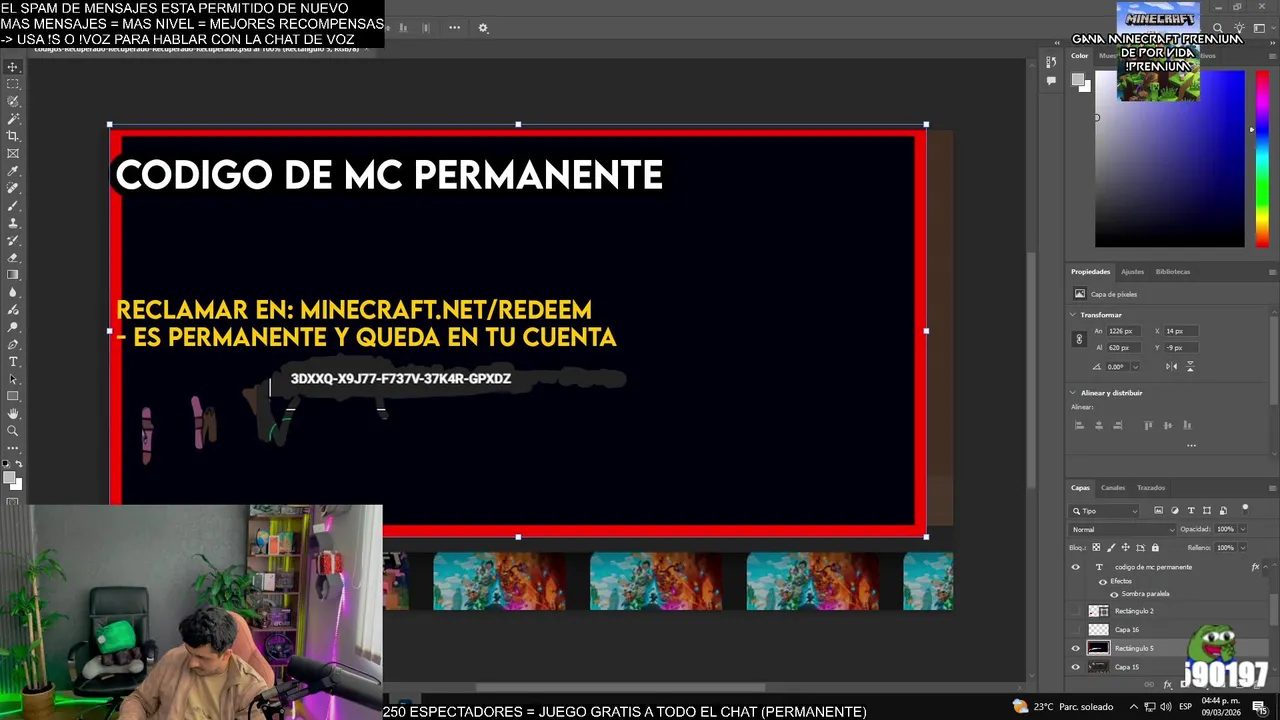Click the hue slider strip
The width and height of the screenshot is (1280, 720).
click(x=1263, y=160)
